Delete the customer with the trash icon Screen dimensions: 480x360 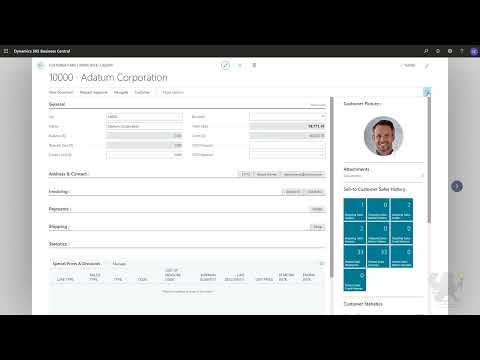point(254,65)
